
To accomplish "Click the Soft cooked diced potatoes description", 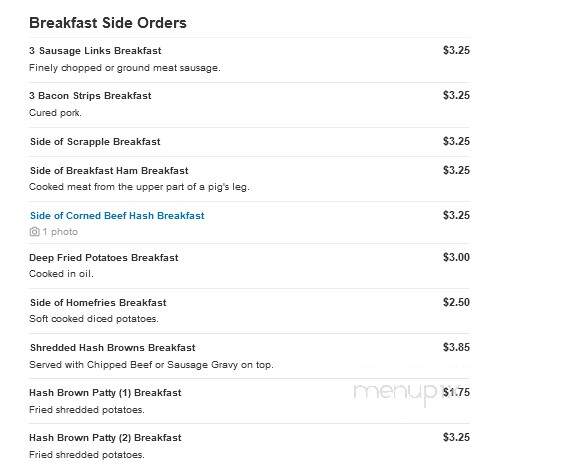I will pos(94,319).
